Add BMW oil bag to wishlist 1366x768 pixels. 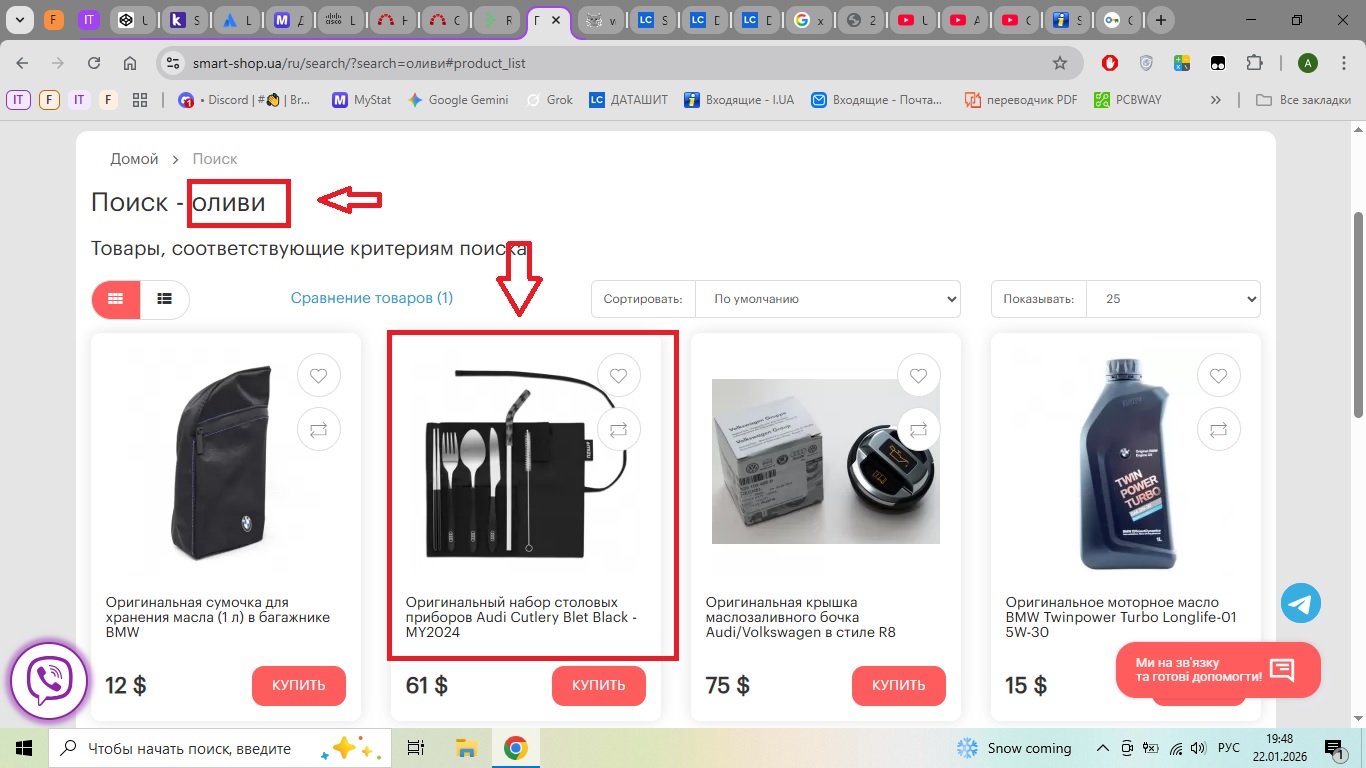(318, 376)
